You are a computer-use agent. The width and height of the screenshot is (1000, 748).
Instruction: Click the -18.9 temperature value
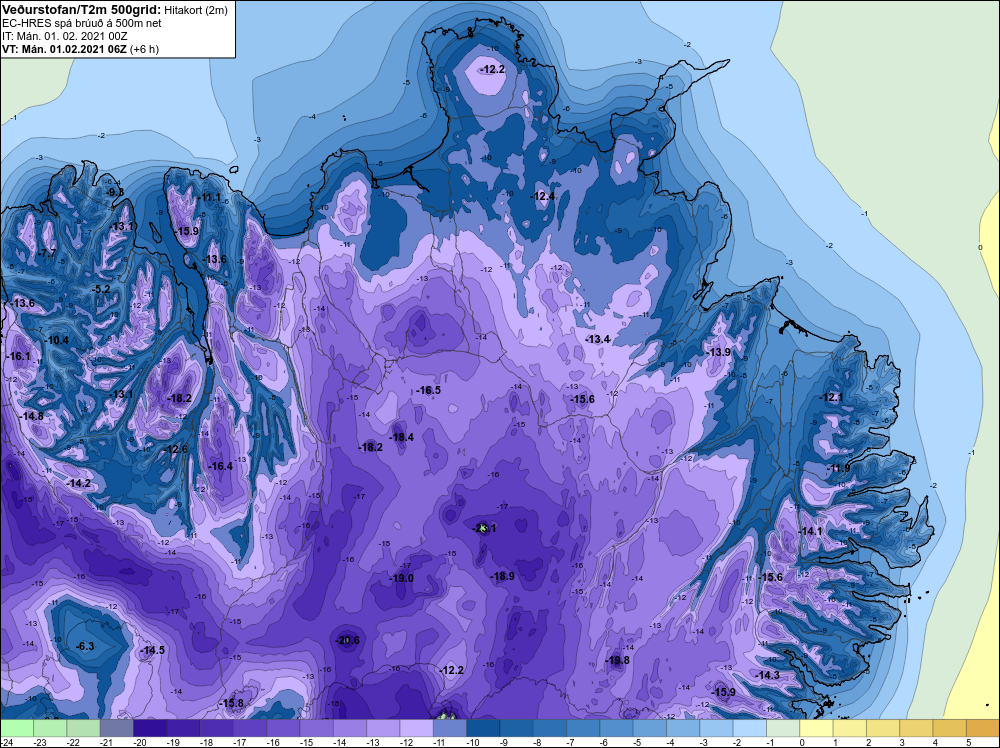coord(502,576)
